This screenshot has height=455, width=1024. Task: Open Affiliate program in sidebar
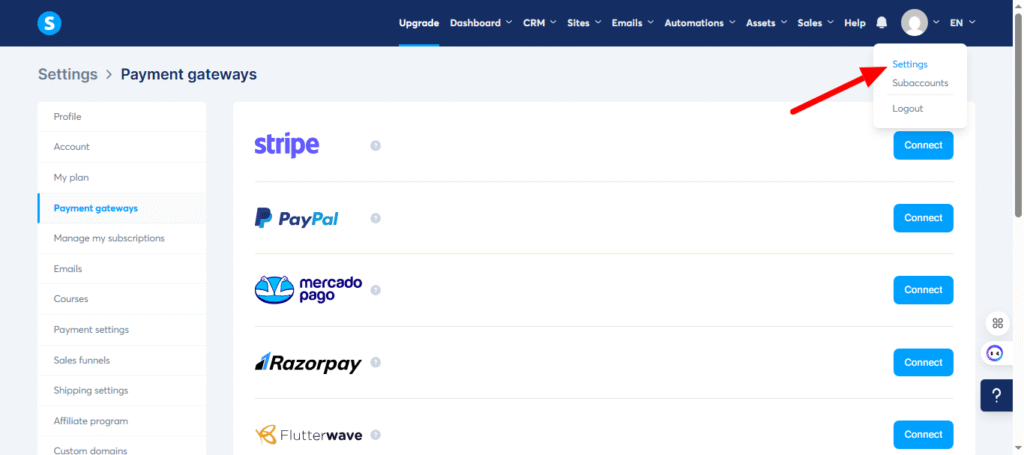coord(121,421)
